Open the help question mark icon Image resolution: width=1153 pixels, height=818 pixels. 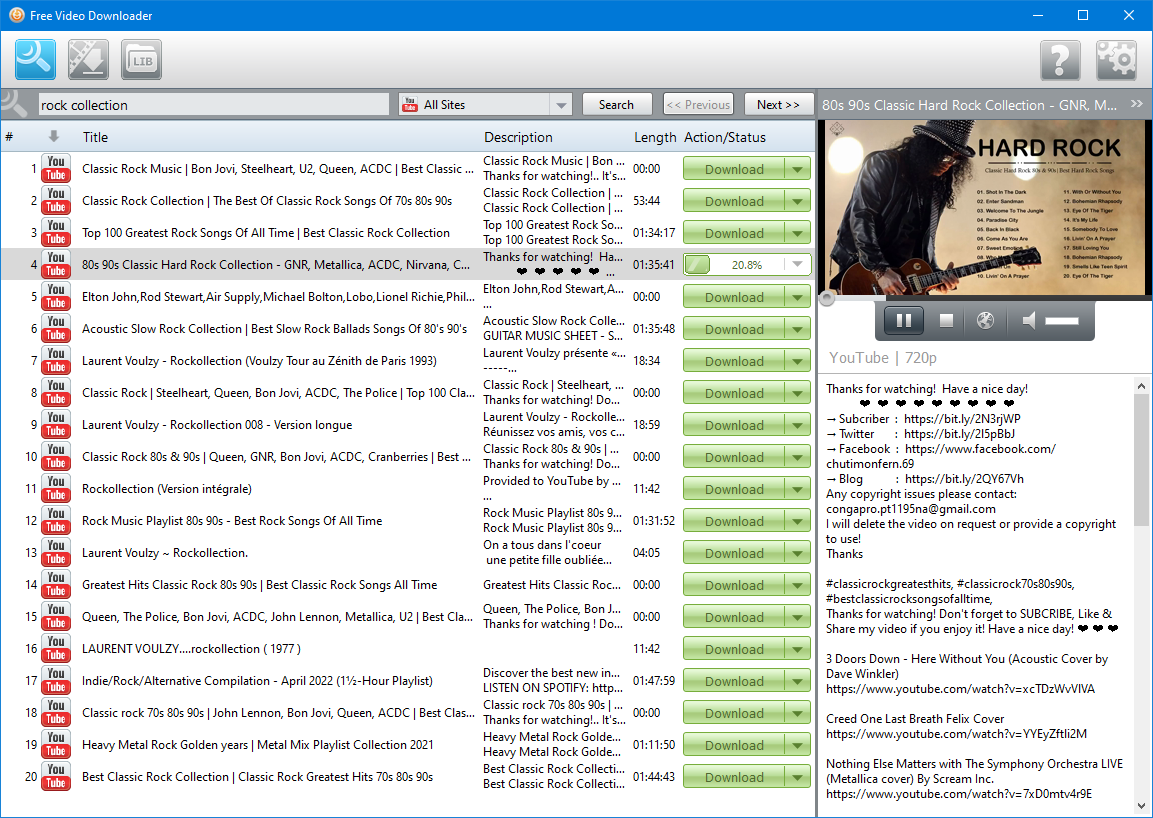point(1060,60)
